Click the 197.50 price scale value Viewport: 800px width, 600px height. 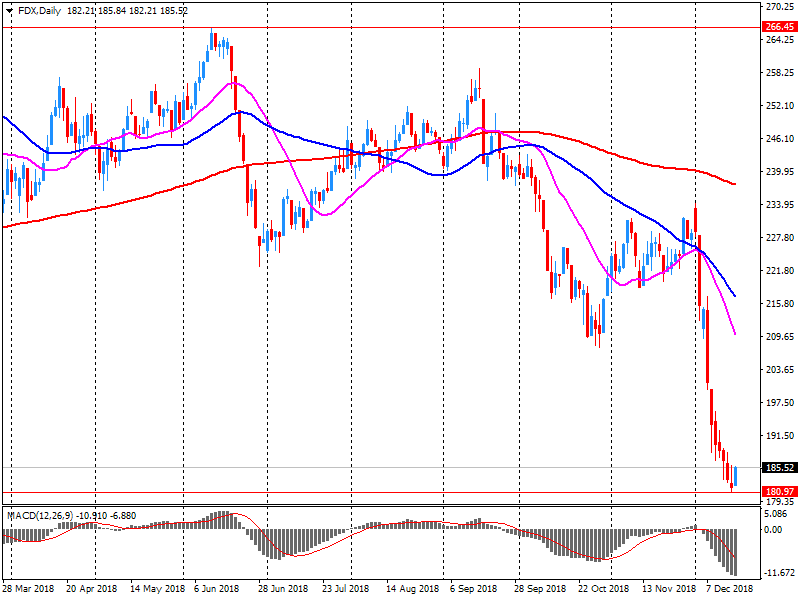tap(781, 403)
